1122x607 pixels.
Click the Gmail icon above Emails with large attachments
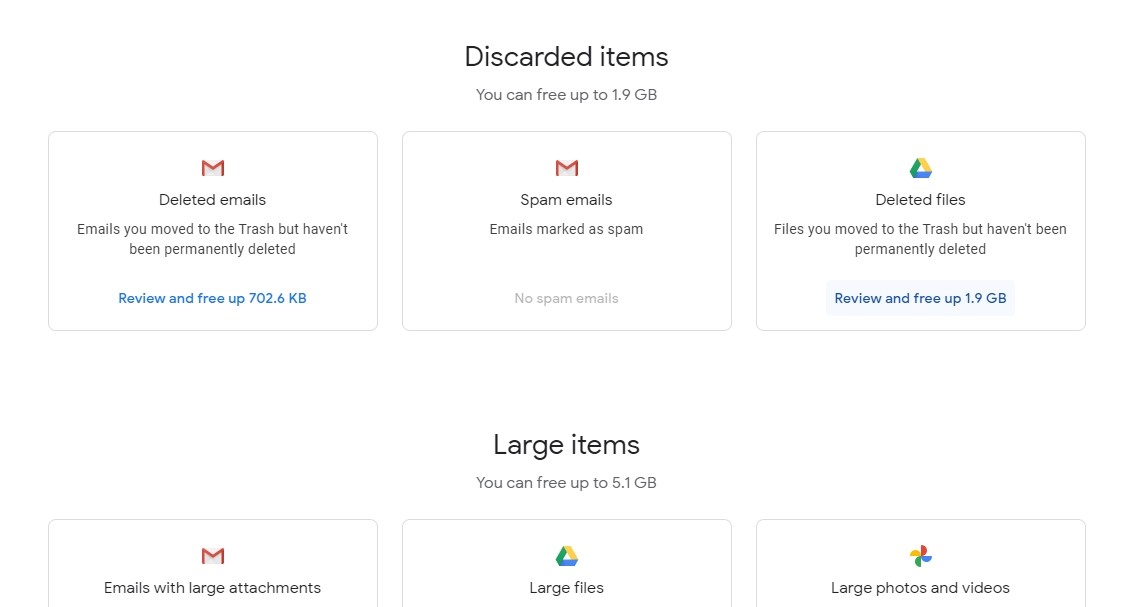point(213,556)
